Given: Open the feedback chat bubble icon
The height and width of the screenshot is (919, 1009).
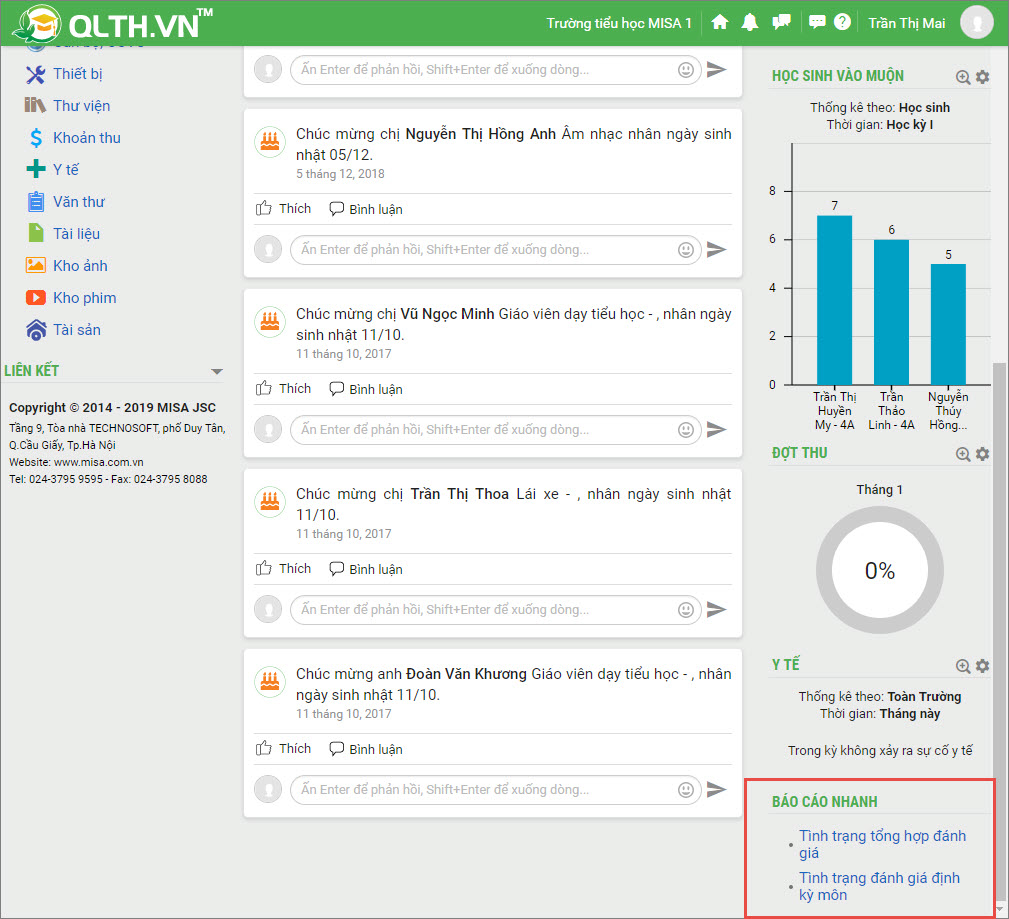Looking at the screenshot, I should click(x=817, y=23).
